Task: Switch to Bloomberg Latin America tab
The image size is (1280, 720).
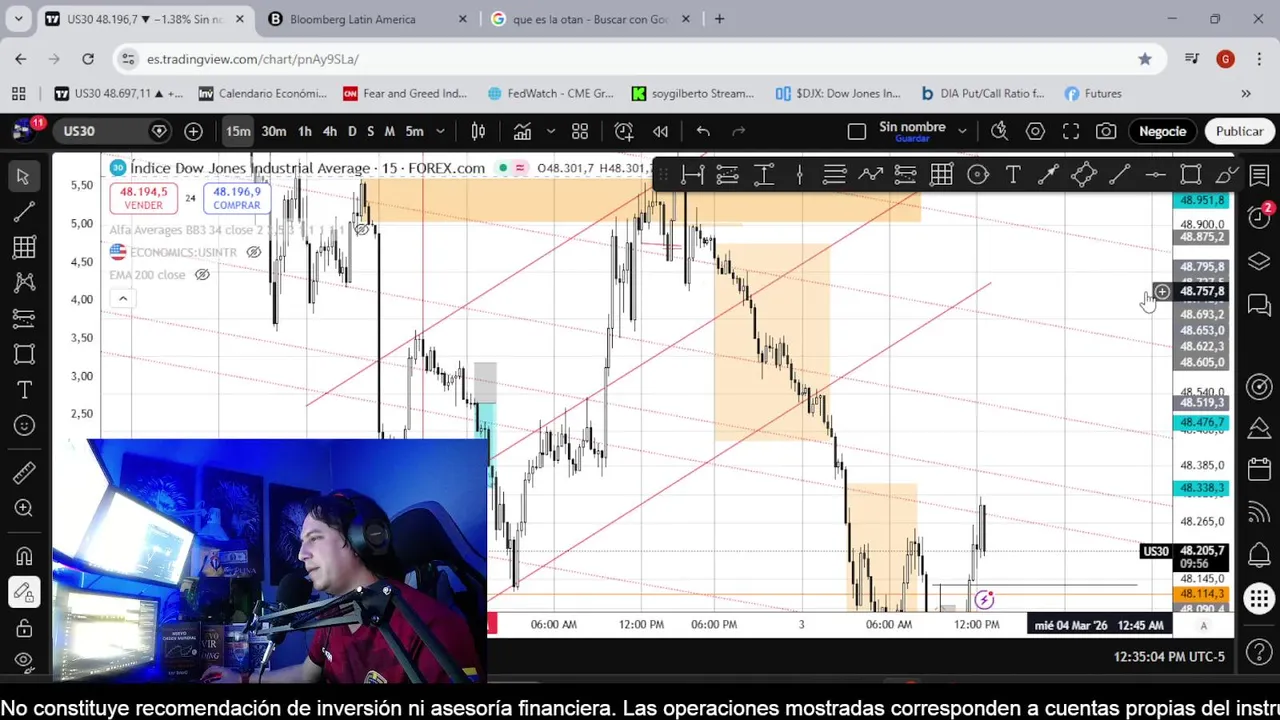Action: (364, 19)
